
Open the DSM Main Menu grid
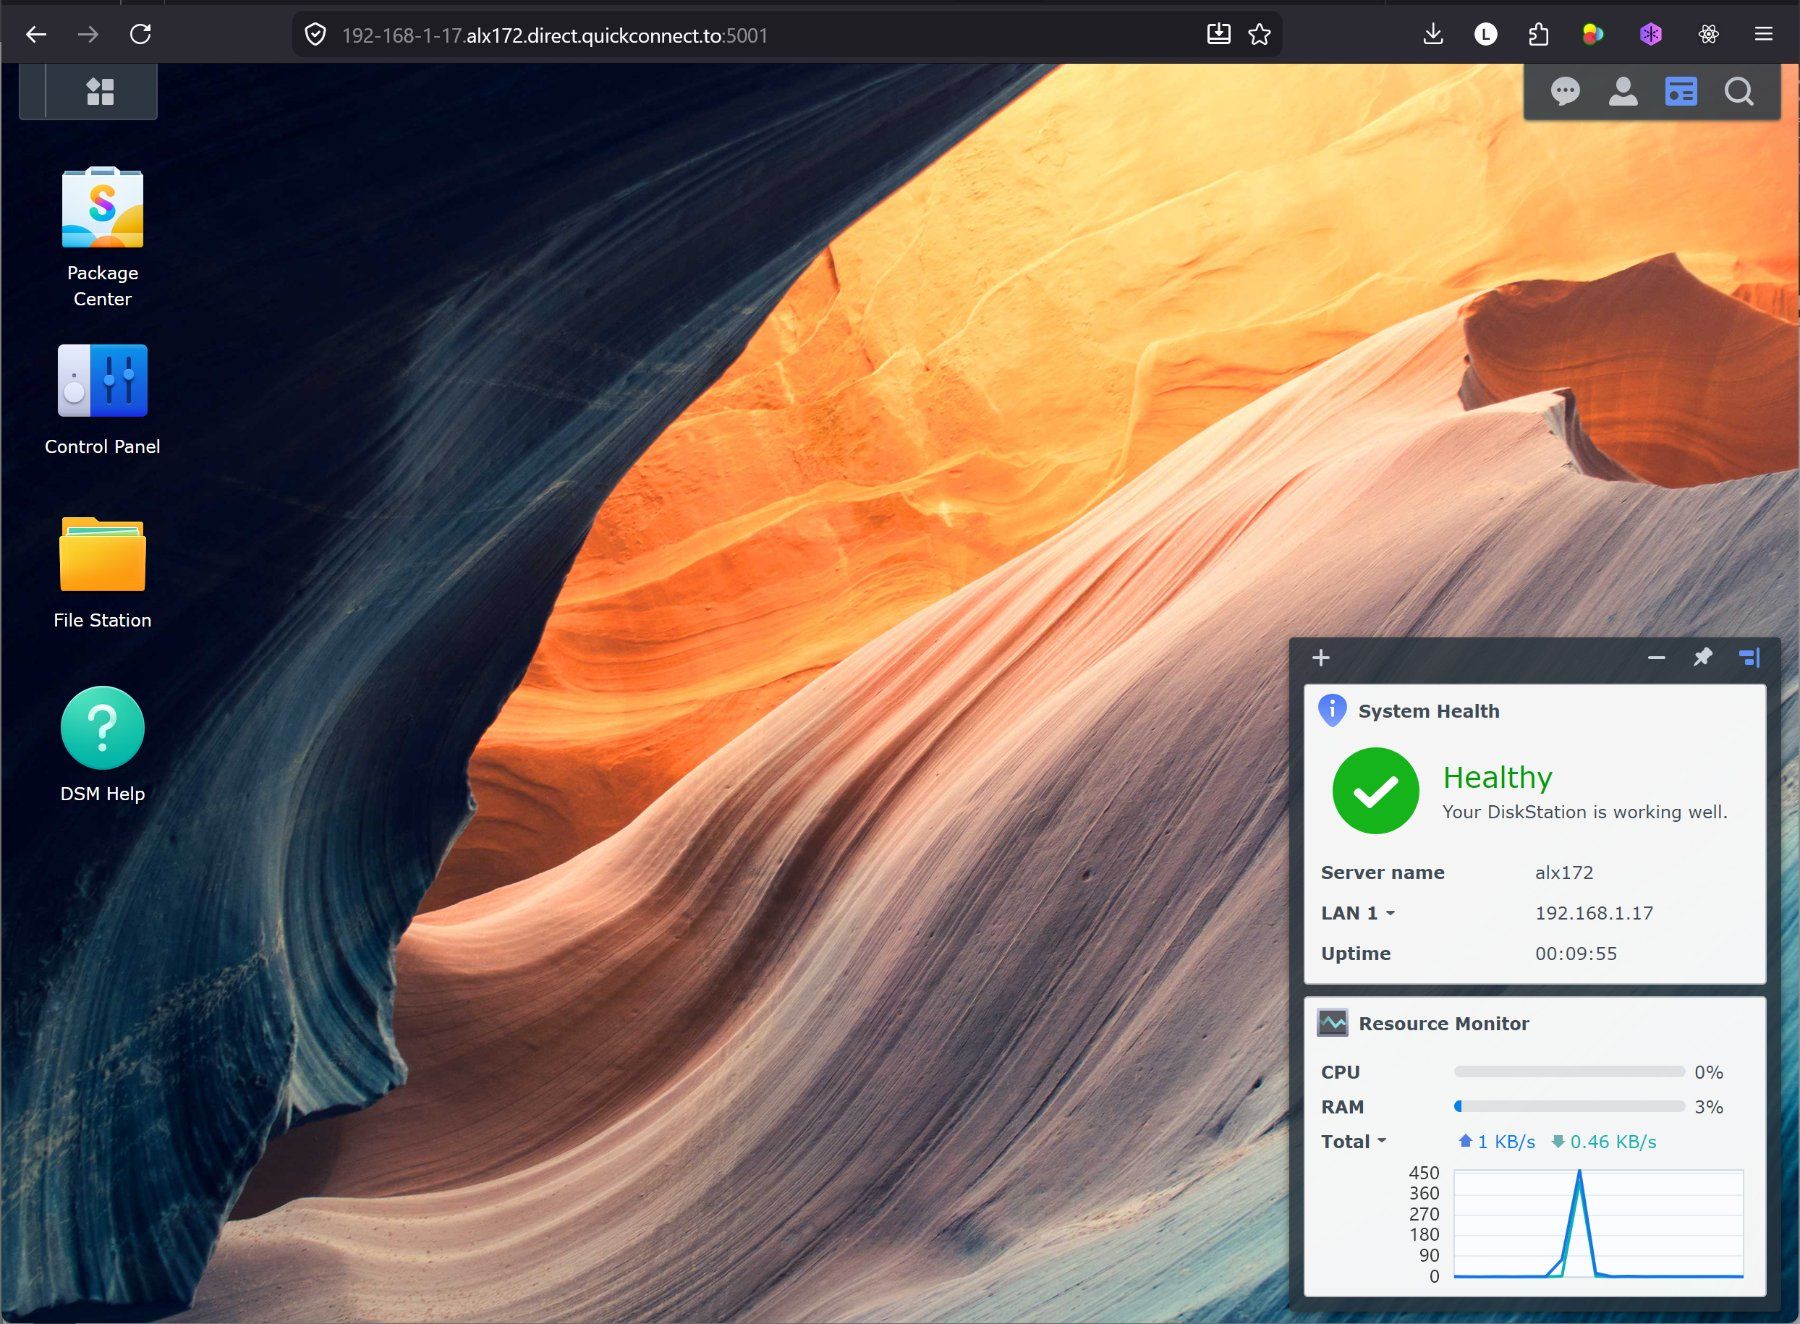tap(100, 92)
